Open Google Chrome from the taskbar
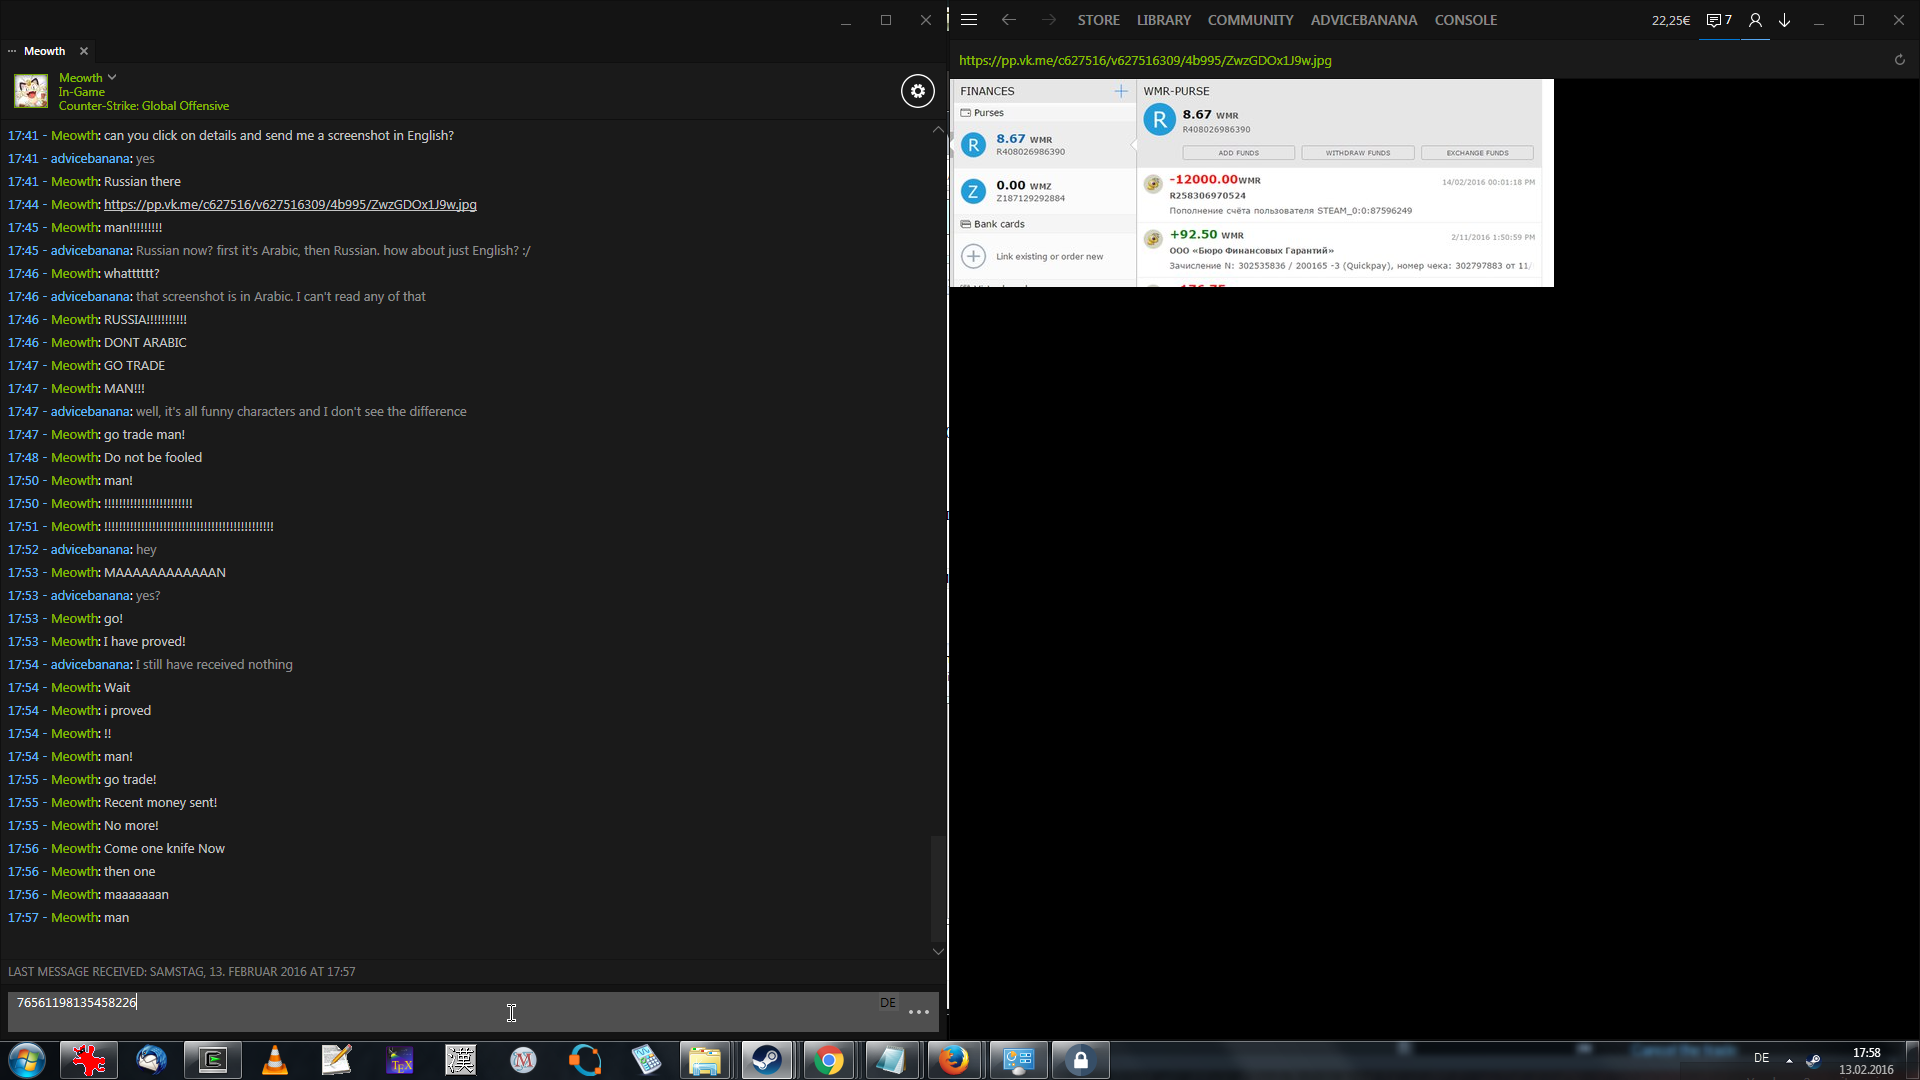Image resolution: width=1920 pixels, height=1080 pixels. (828, 1060)
